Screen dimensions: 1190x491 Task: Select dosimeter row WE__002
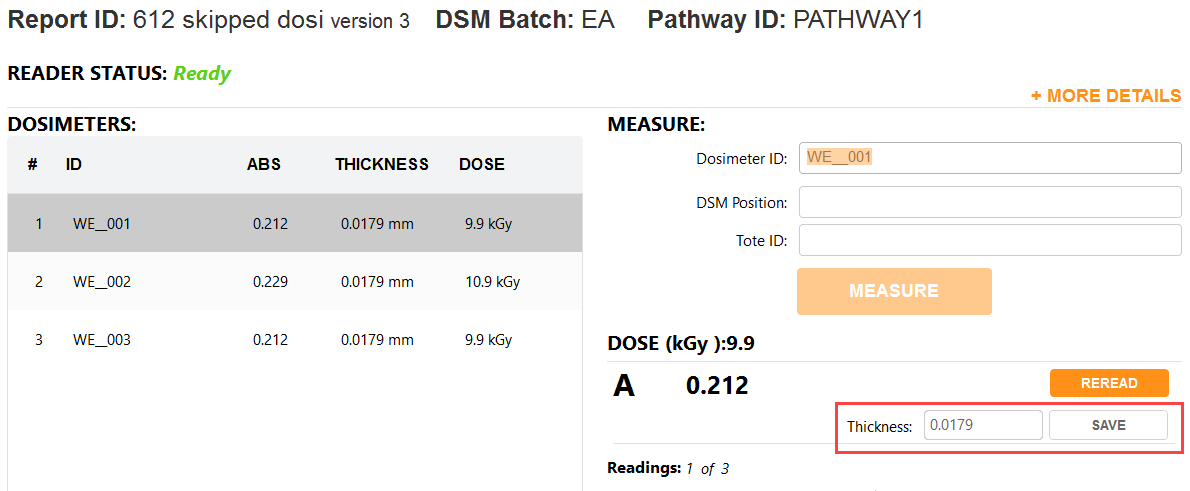point(295,282)
